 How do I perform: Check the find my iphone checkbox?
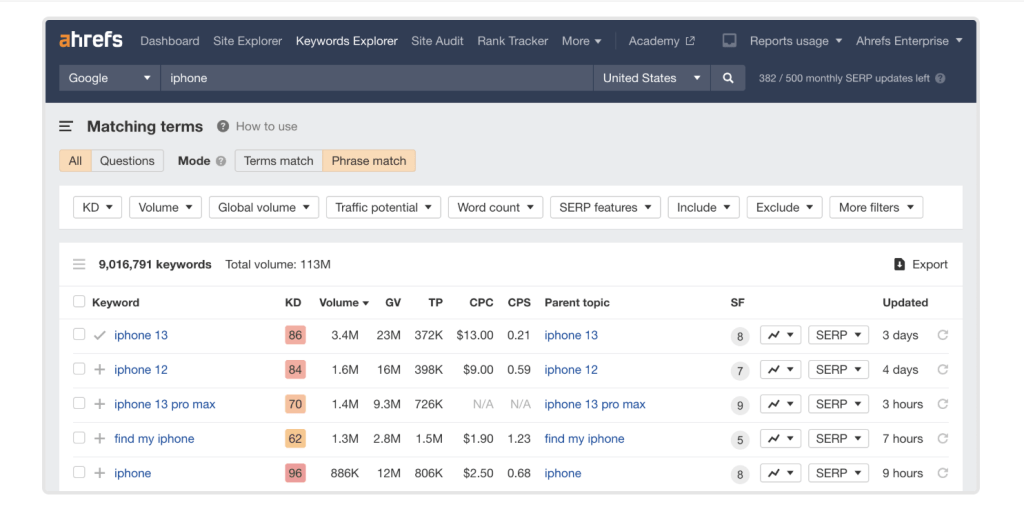(79, 438)
